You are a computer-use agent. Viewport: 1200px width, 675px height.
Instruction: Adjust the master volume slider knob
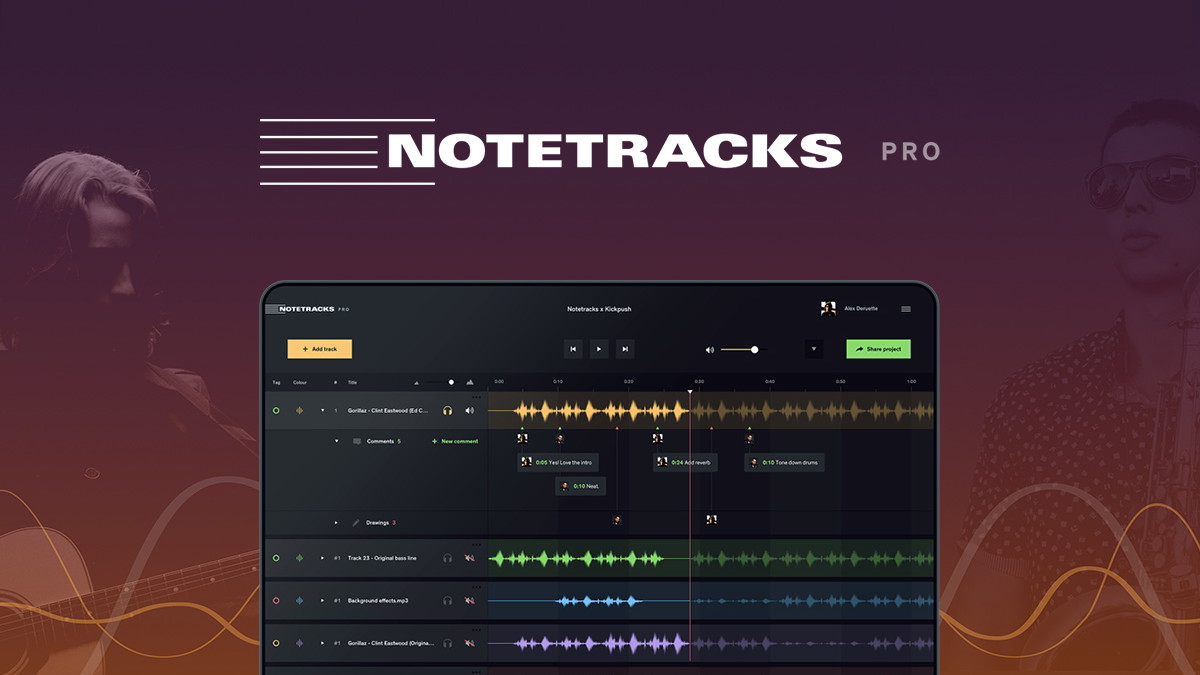[754, 350]
